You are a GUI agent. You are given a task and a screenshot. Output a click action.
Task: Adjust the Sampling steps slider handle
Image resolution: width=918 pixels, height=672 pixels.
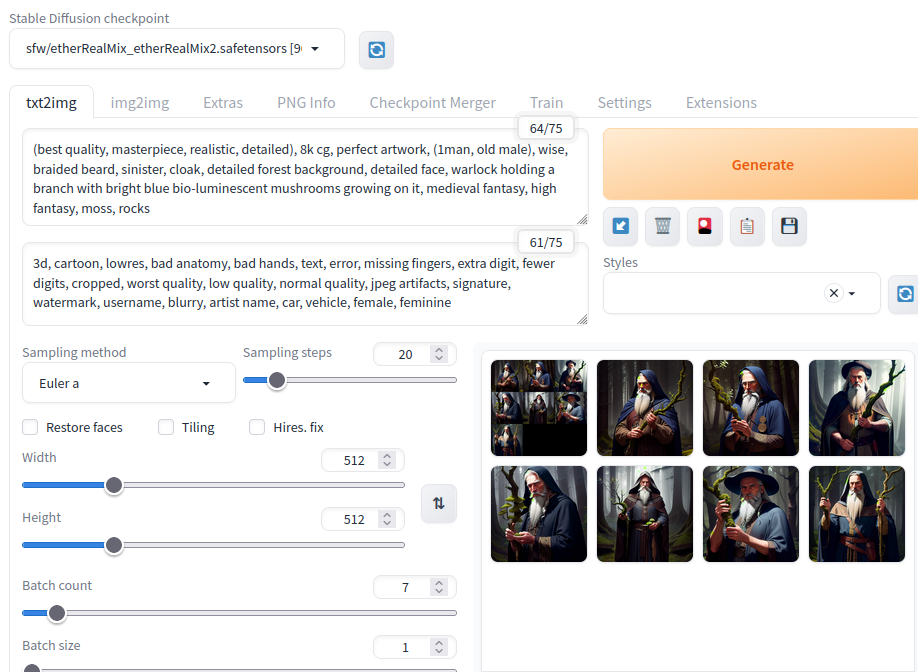tap(276, 380)
